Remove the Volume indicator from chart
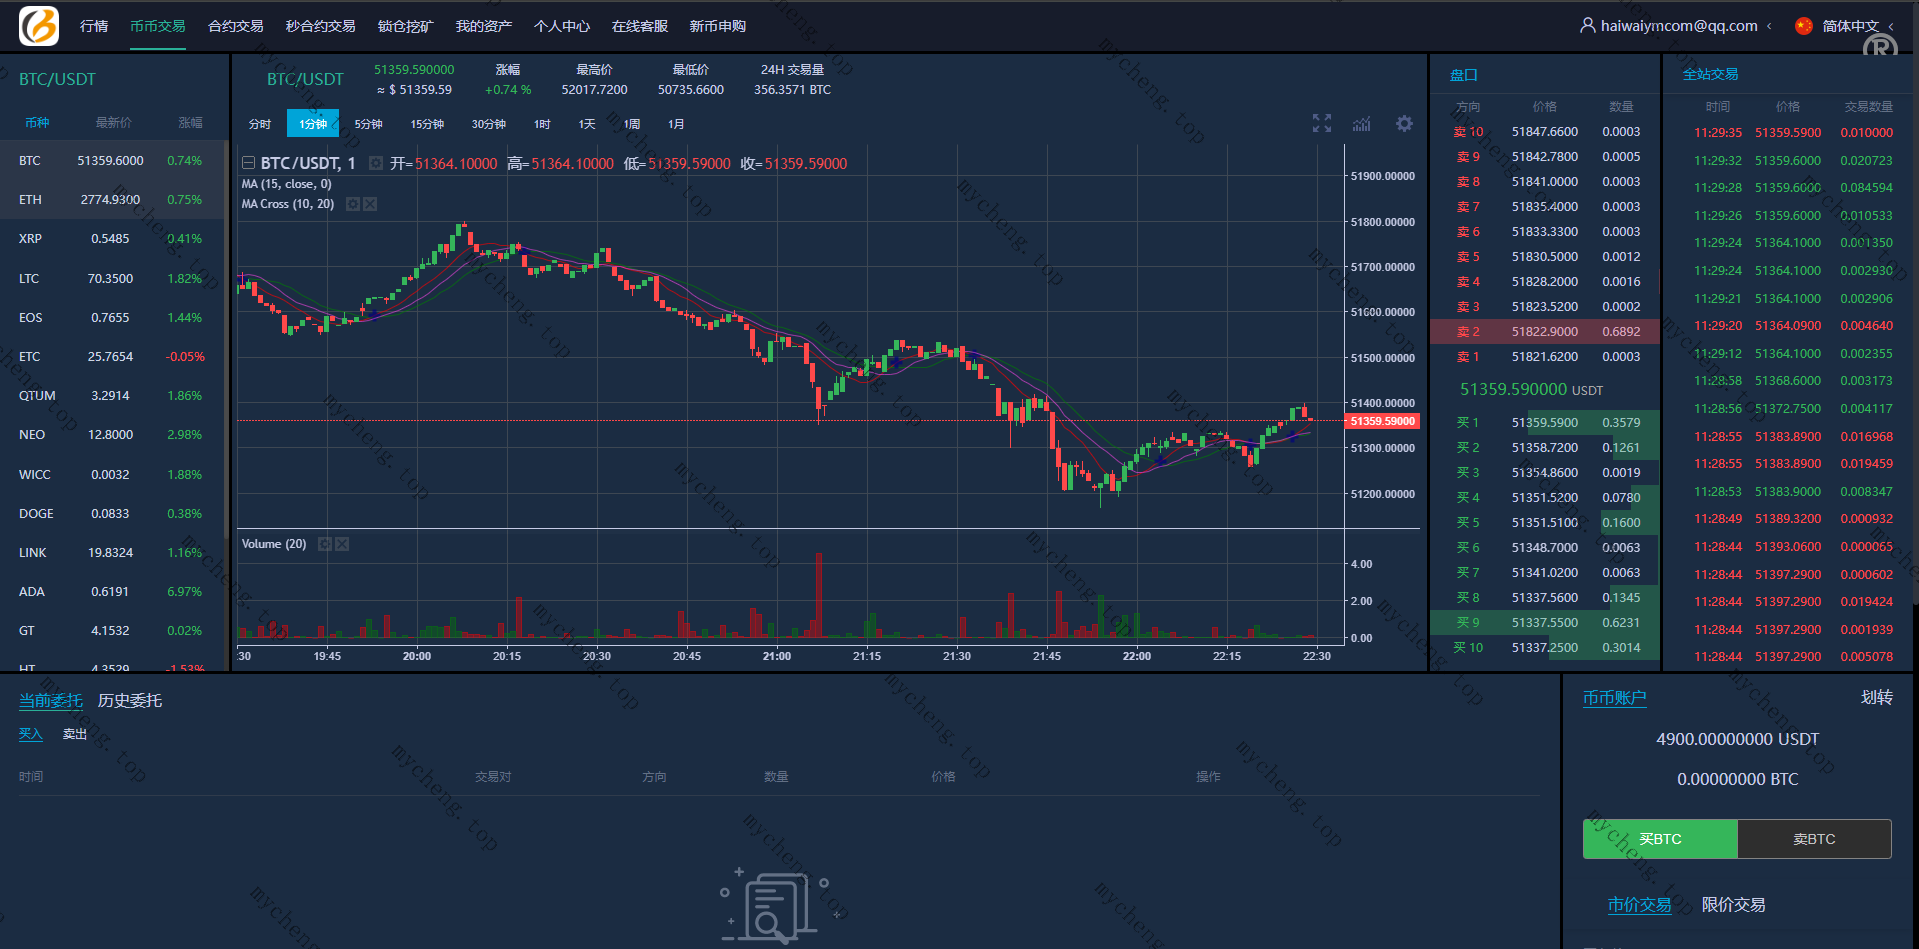 click(x=342, y=544)
